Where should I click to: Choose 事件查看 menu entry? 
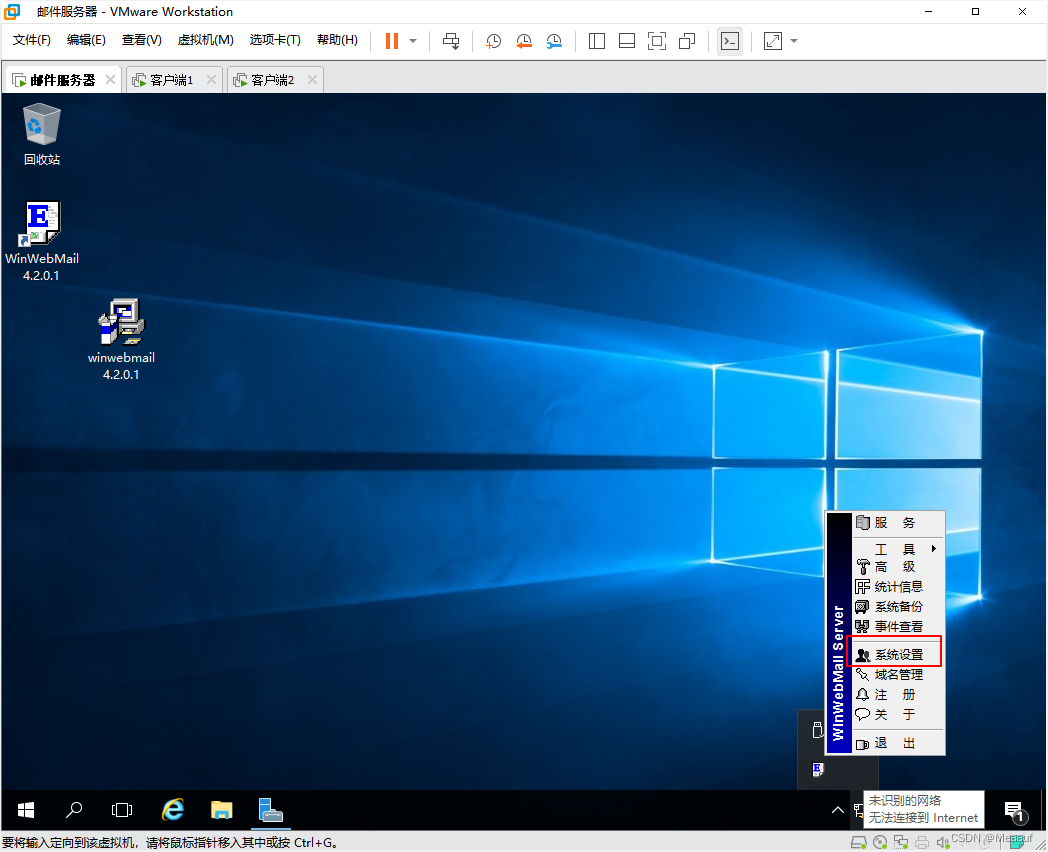898,627
